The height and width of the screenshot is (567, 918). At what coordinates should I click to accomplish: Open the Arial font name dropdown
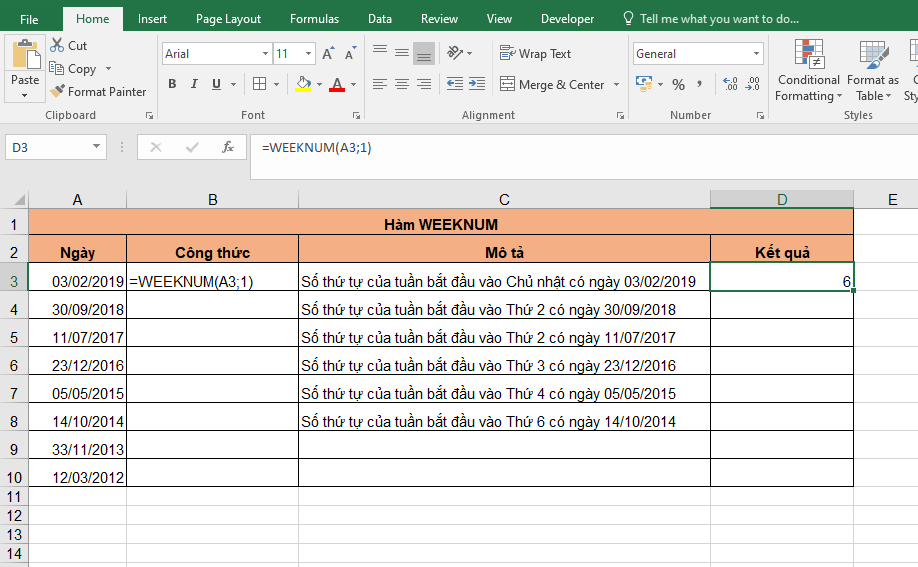coord(265,54)
